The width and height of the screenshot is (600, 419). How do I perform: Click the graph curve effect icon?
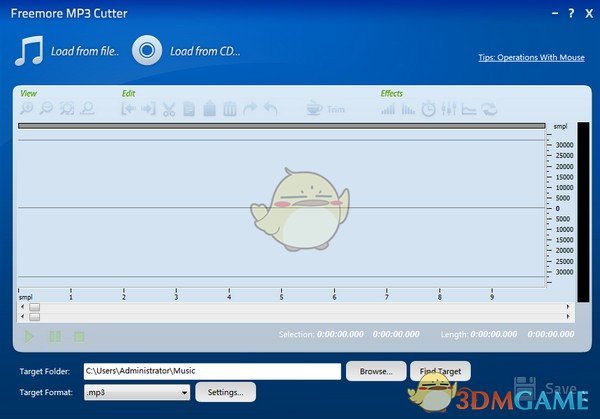tap(469, 109)
